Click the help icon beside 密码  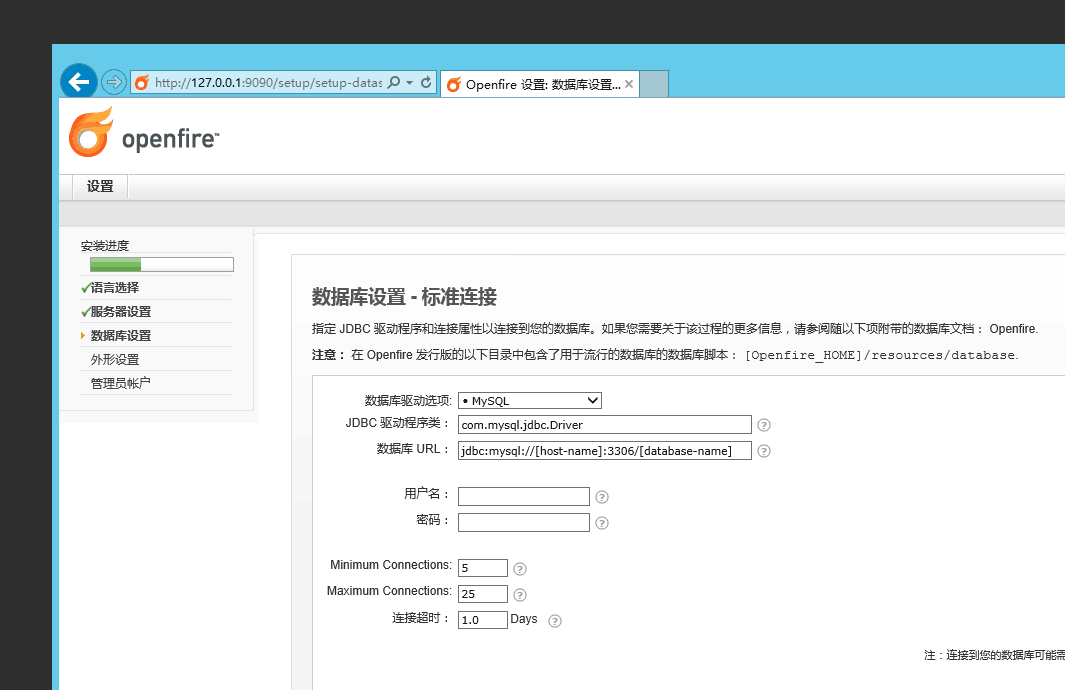click(x=602, y=523)
